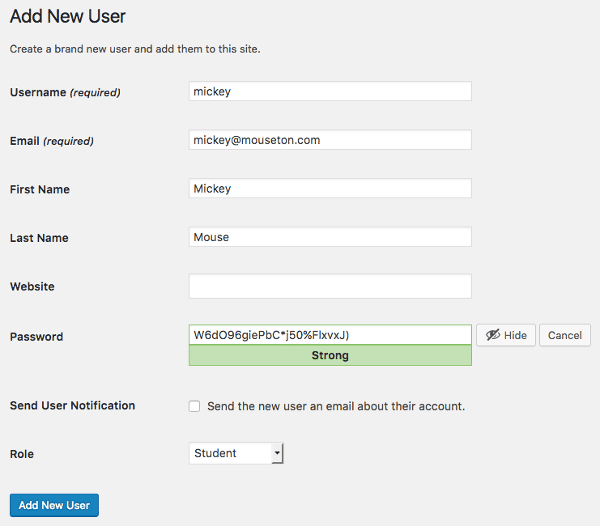Select the Last Name input box
The height and width of the screenshot is (526, 600).
coord(330,237)
